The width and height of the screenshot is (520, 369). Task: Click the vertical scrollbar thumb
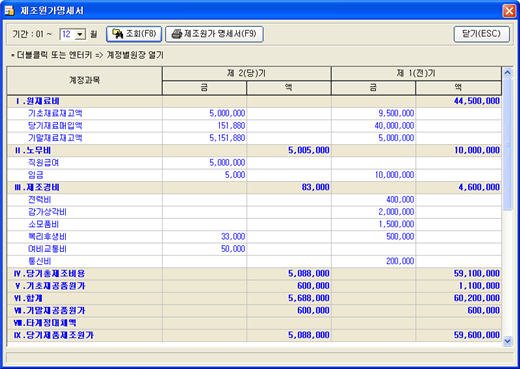[x=507, y=144]
